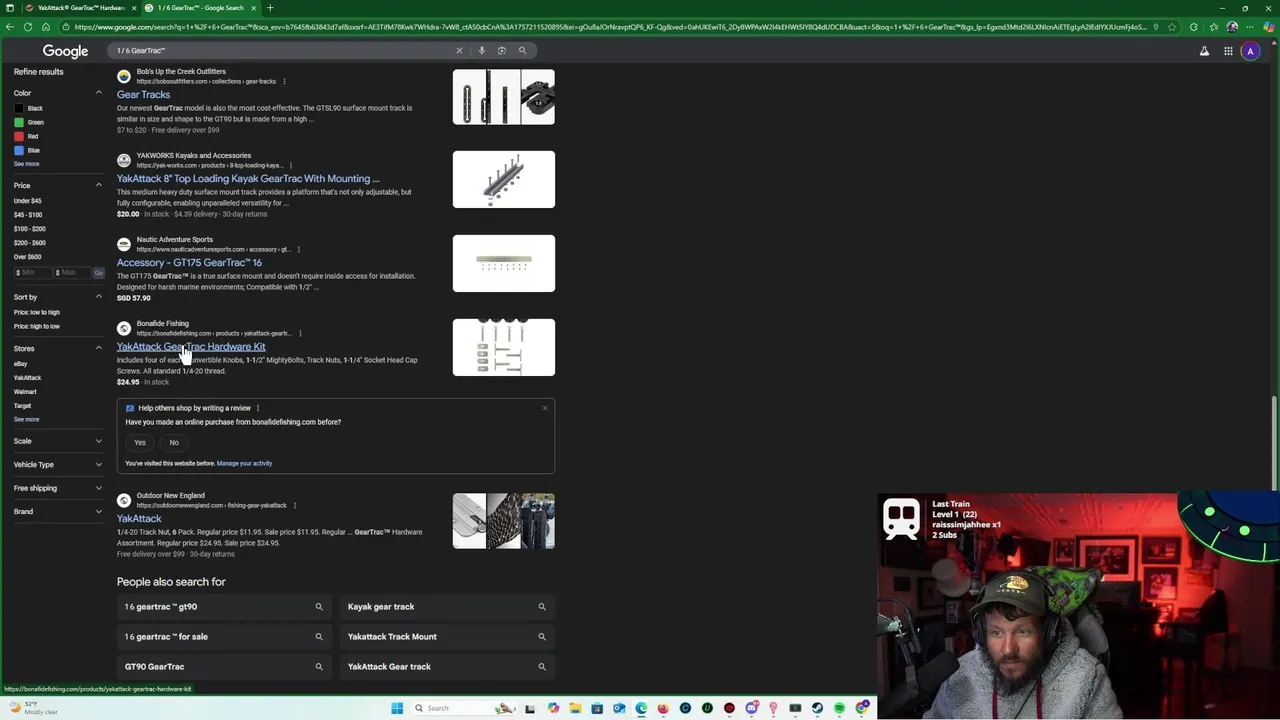Open more options for Bob's Up the Creek result
This screenshot has width=1280, height=720.
pyautogui.click(x=284, y=81)
